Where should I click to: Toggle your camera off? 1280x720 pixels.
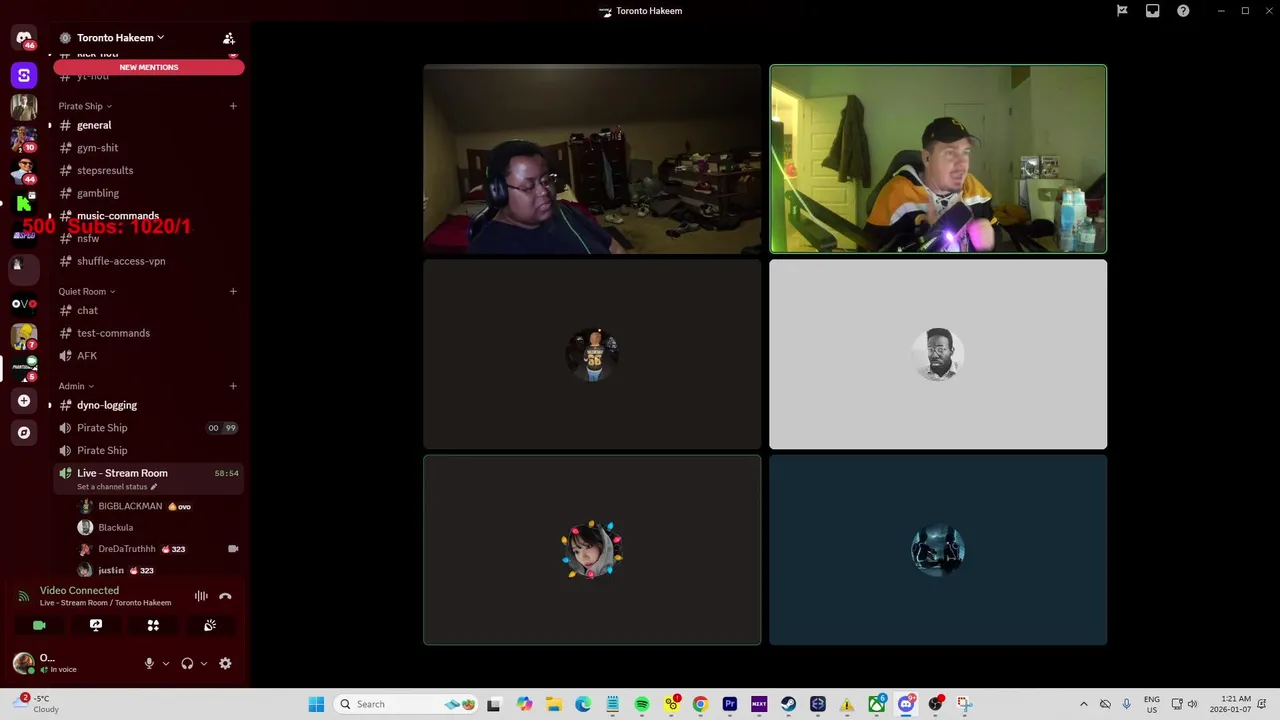39,625
